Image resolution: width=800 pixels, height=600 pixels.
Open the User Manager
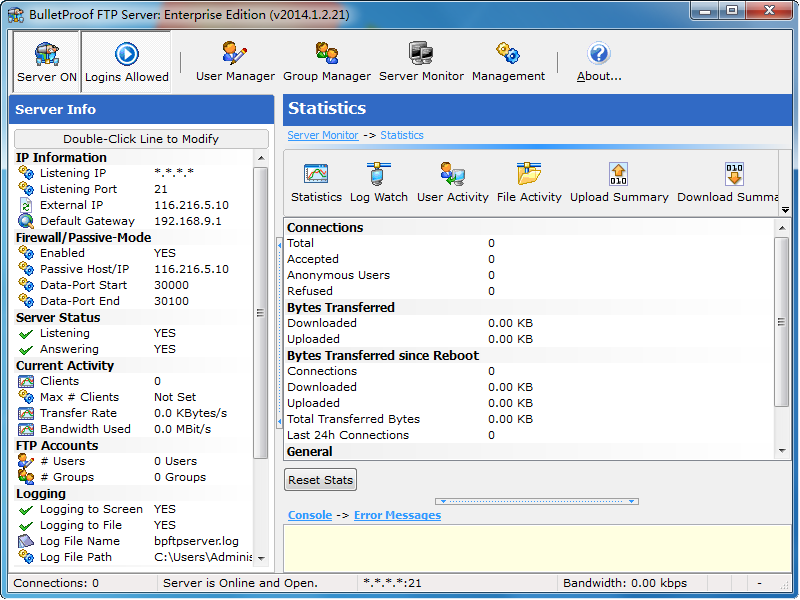235,62
